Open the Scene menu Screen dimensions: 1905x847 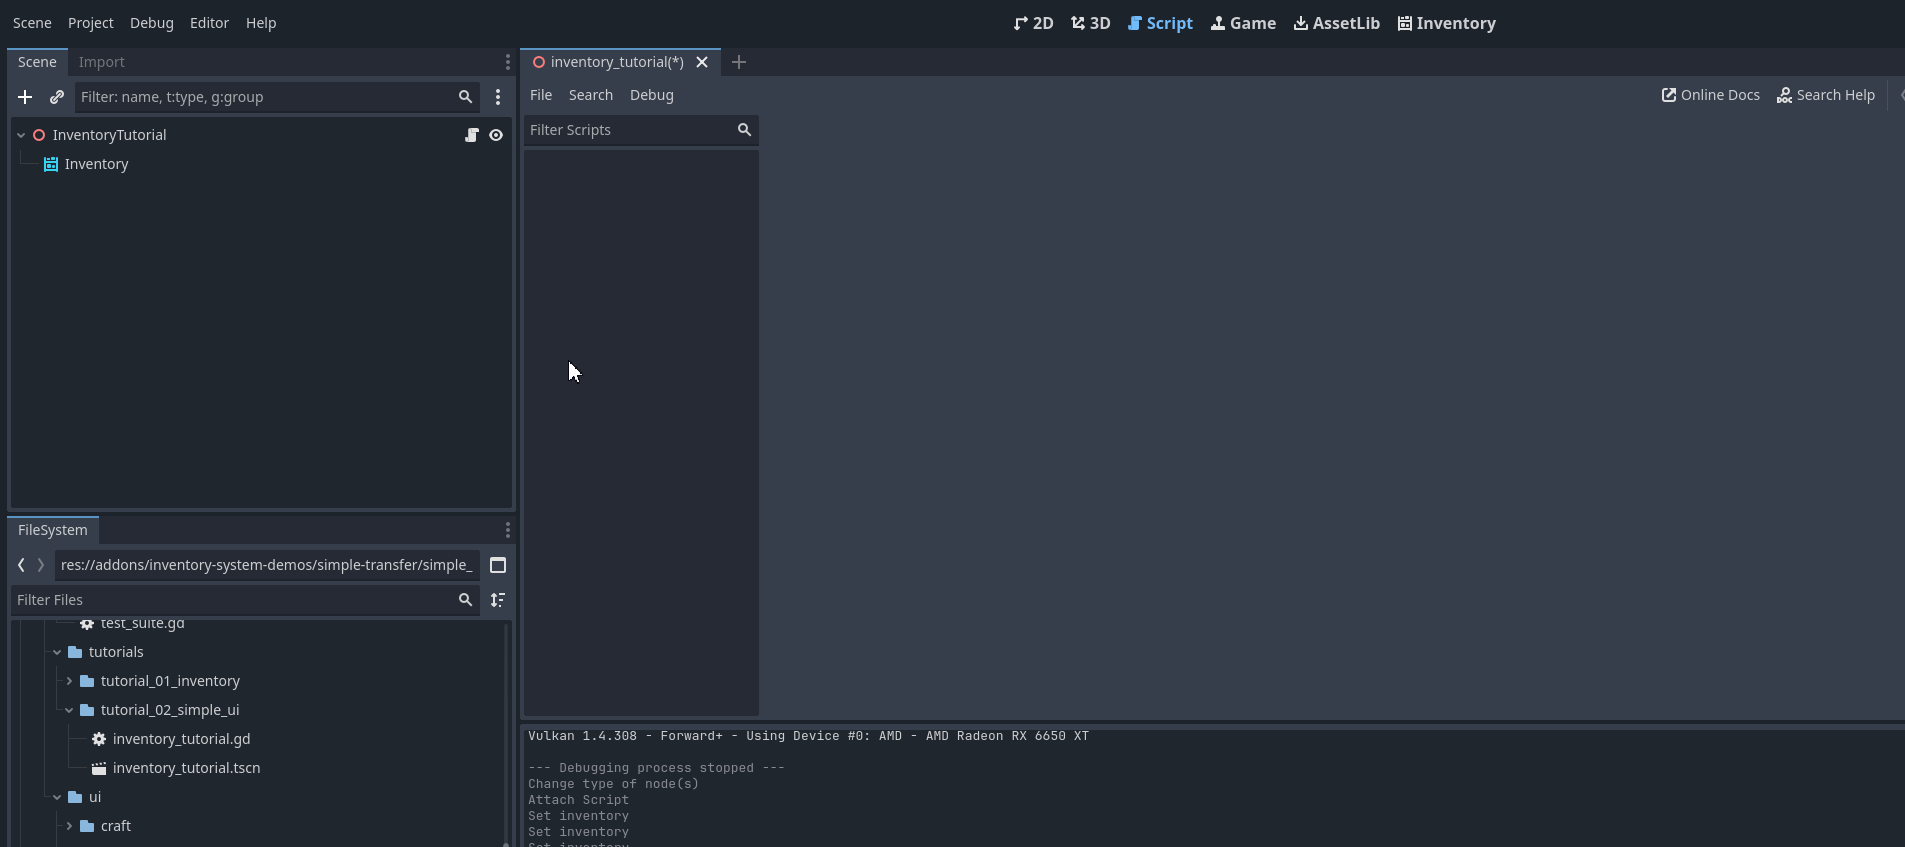click(x=32, y=23)
